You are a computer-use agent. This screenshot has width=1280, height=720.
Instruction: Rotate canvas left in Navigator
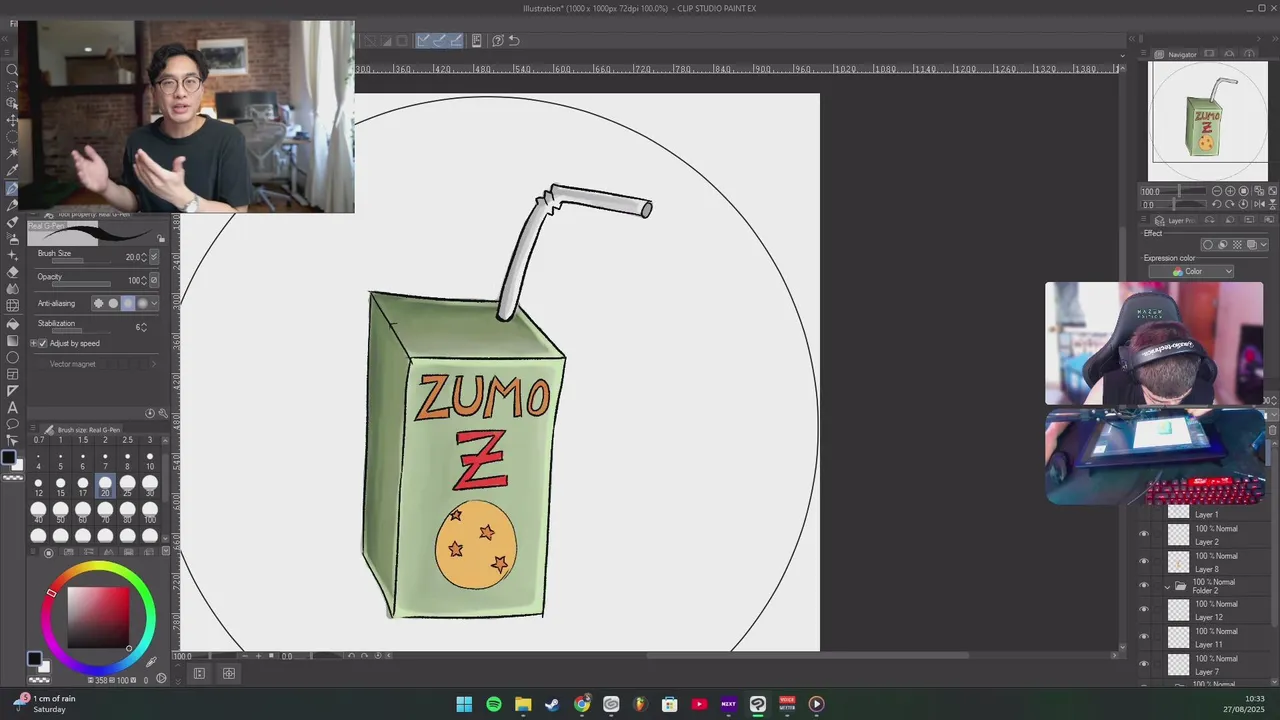[x=1217, y=204]
